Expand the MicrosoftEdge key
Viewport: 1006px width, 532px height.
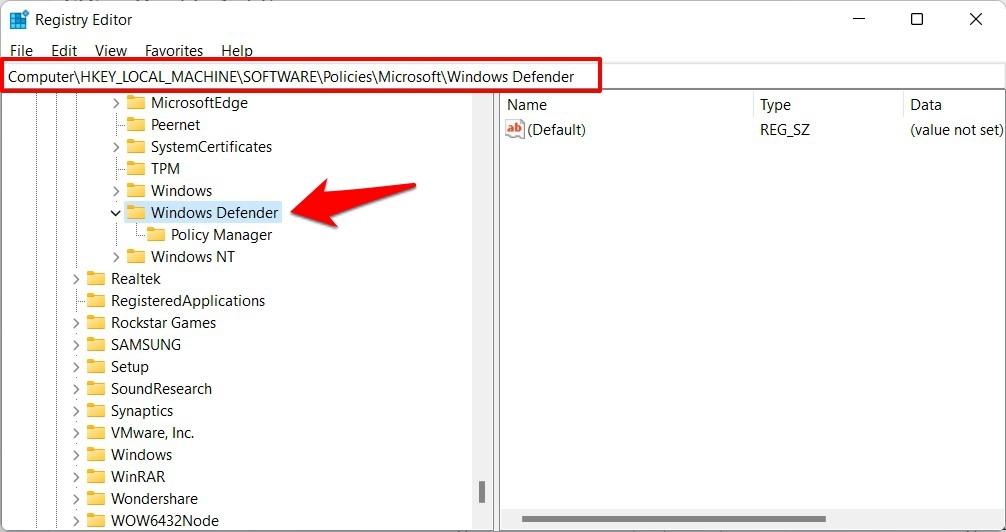pyautogui.click(x=115, y=103)
